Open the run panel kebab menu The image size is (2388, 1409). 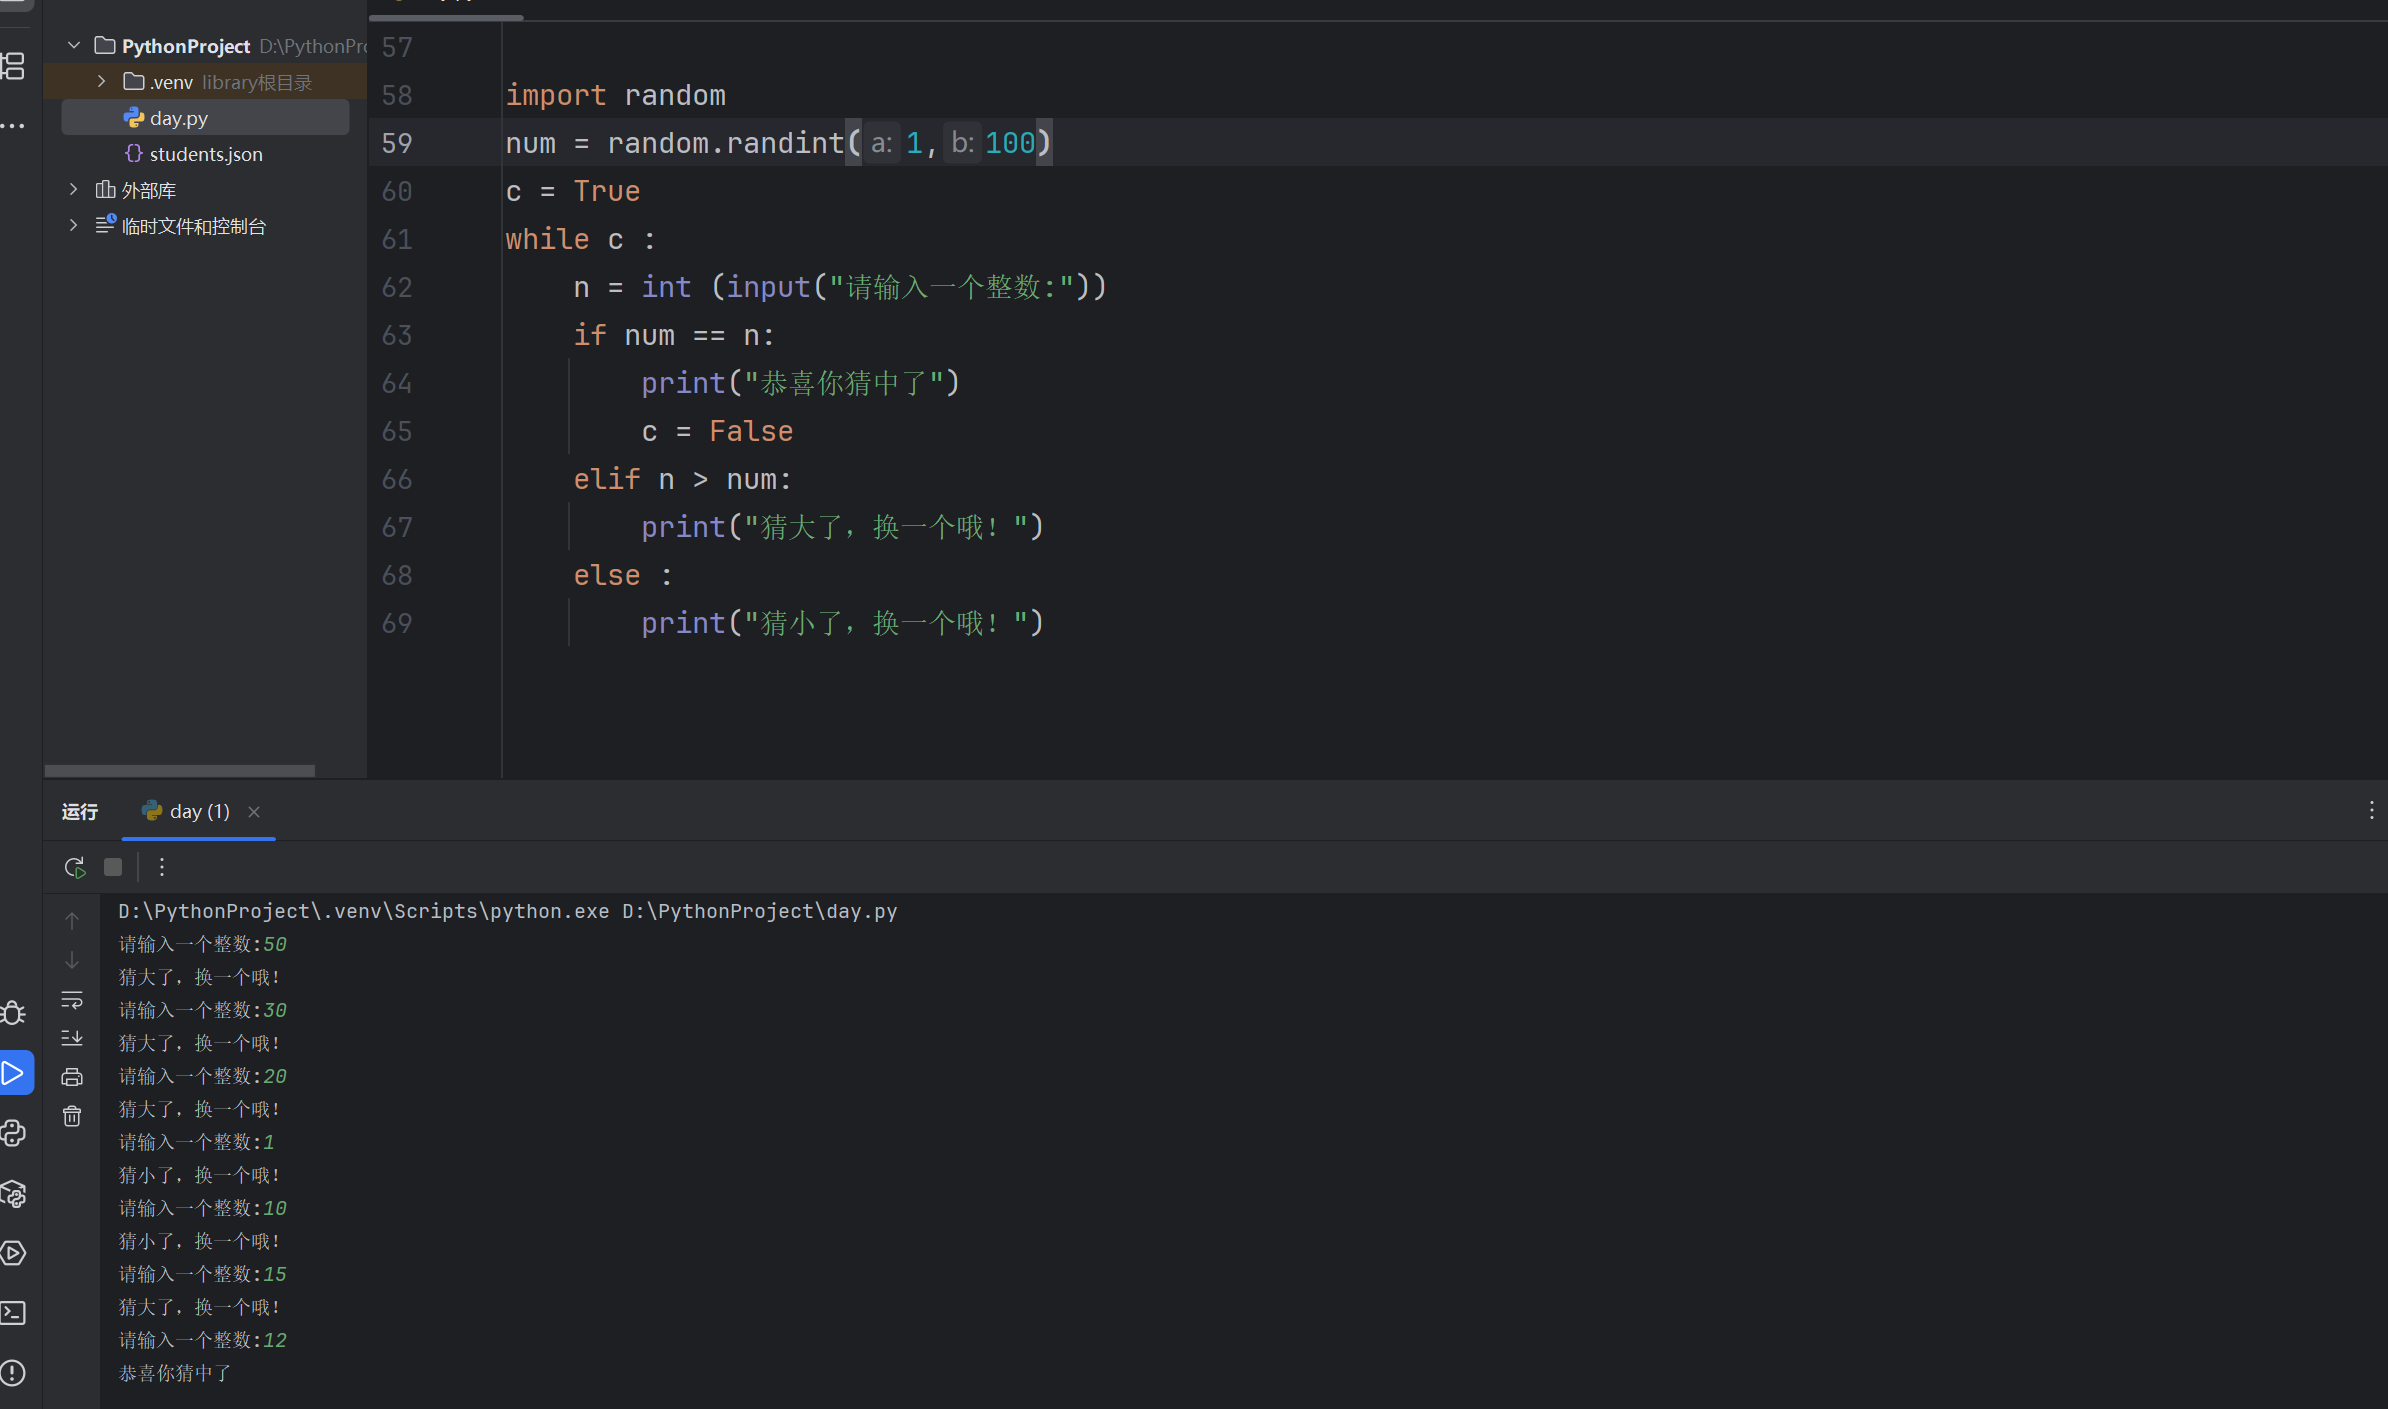161,867
